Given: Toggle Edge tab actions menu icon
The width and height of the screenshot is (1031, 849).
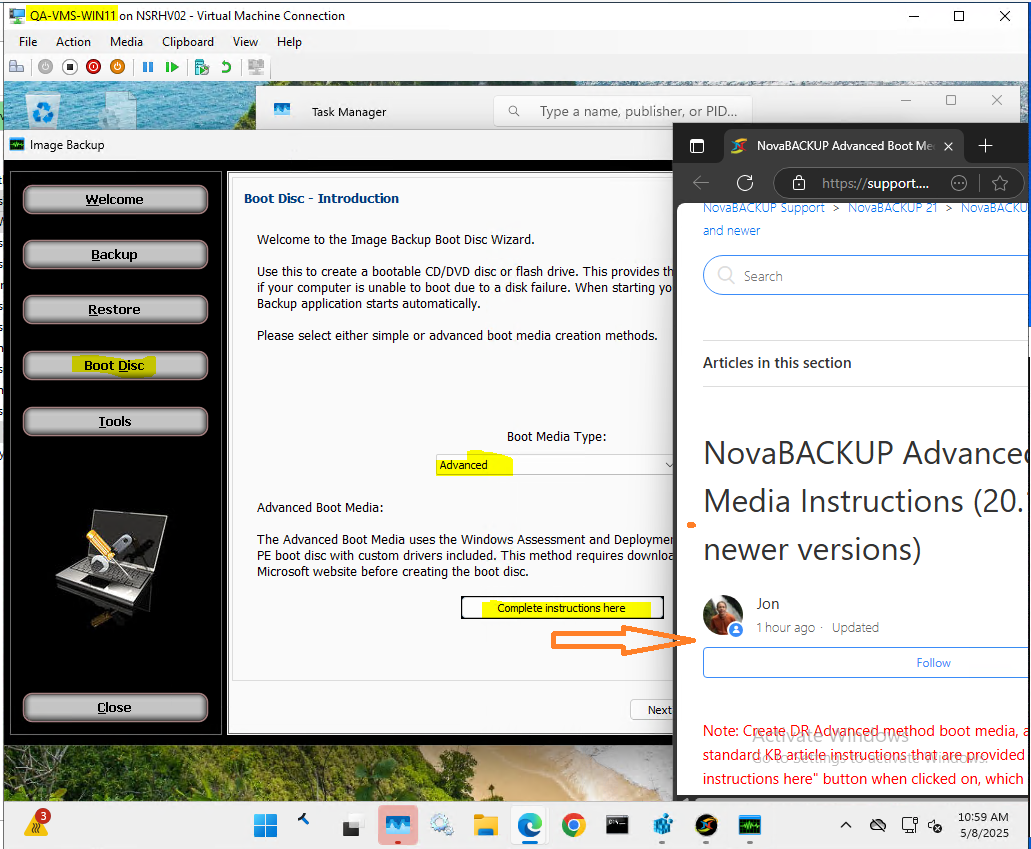Looking at the screenshot, I should pos(697,146).
